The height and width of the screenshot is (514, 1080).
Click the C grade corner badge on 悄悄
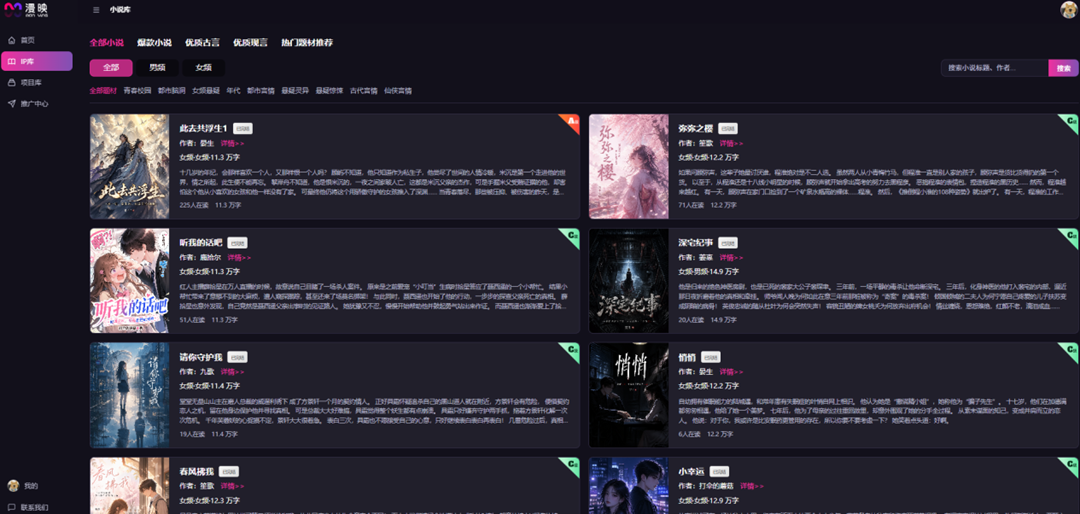click(x=1071, y=349)
